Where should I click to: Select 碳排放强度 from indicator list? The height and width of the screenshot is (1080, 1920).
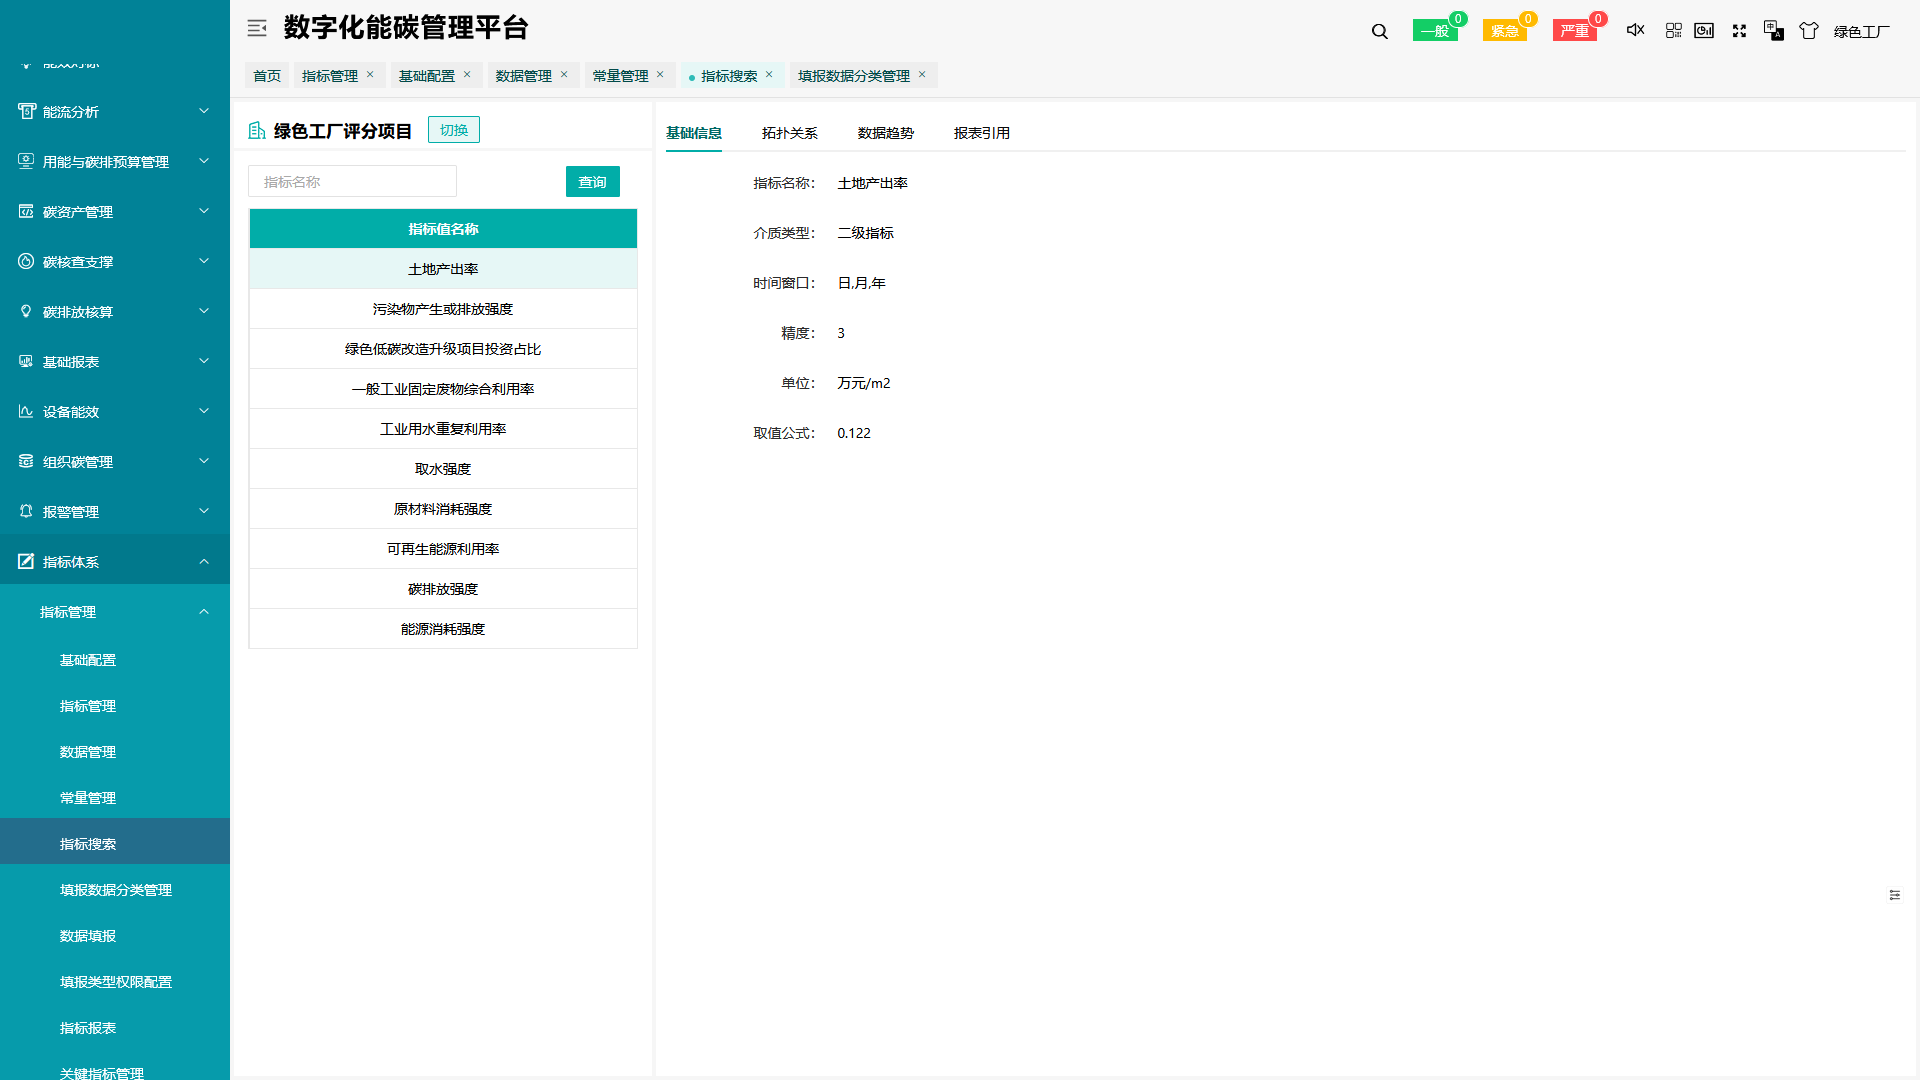(443, 588)
